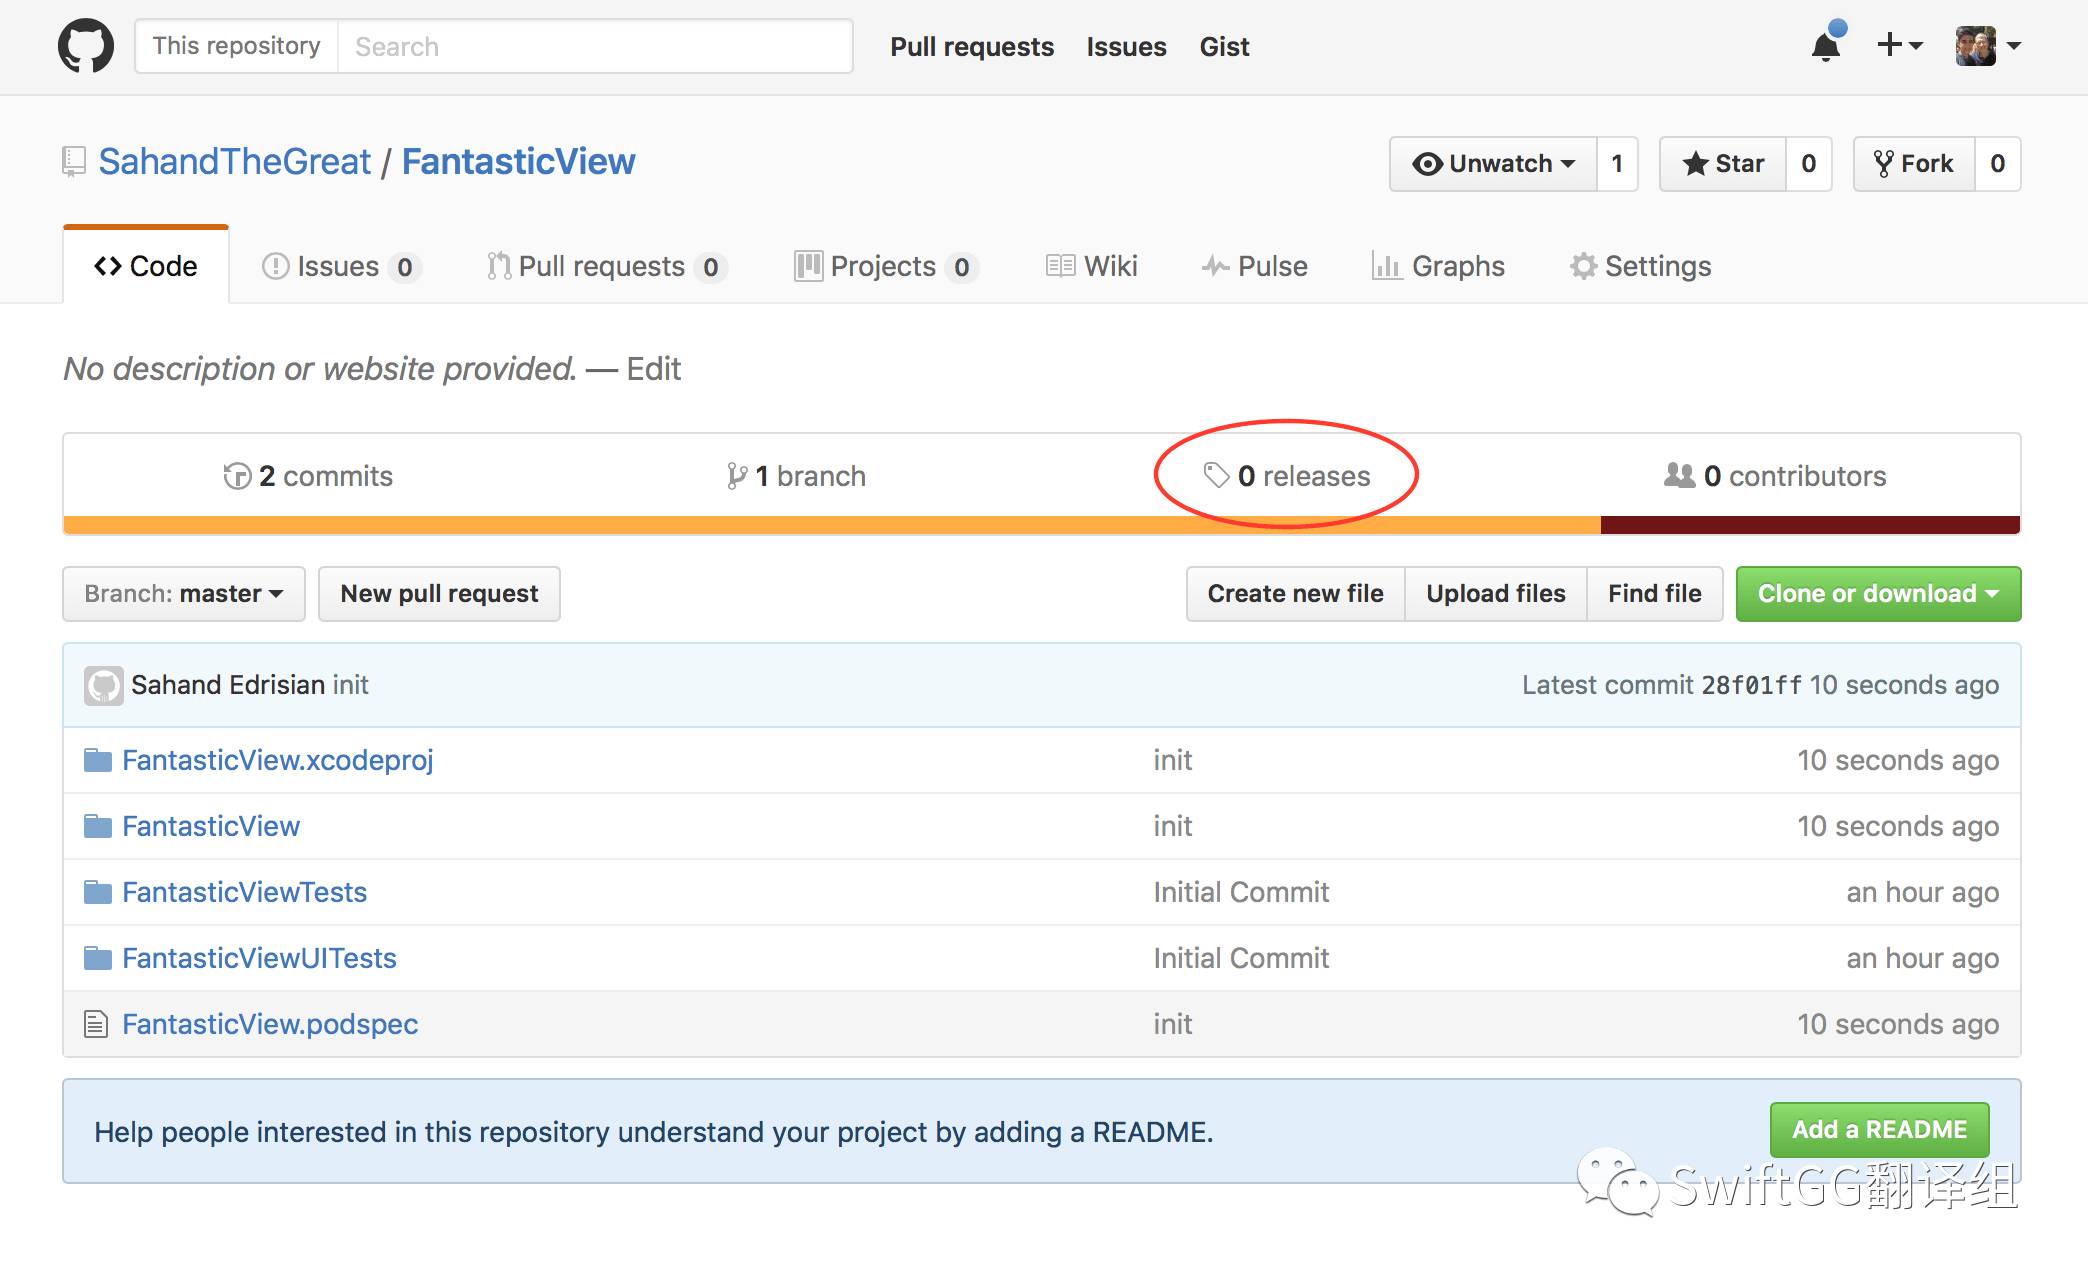The height and width of the screenshot is (1278, 2088).
Task: Open the plus create-new dropdown
Action: click(1899, 45)
